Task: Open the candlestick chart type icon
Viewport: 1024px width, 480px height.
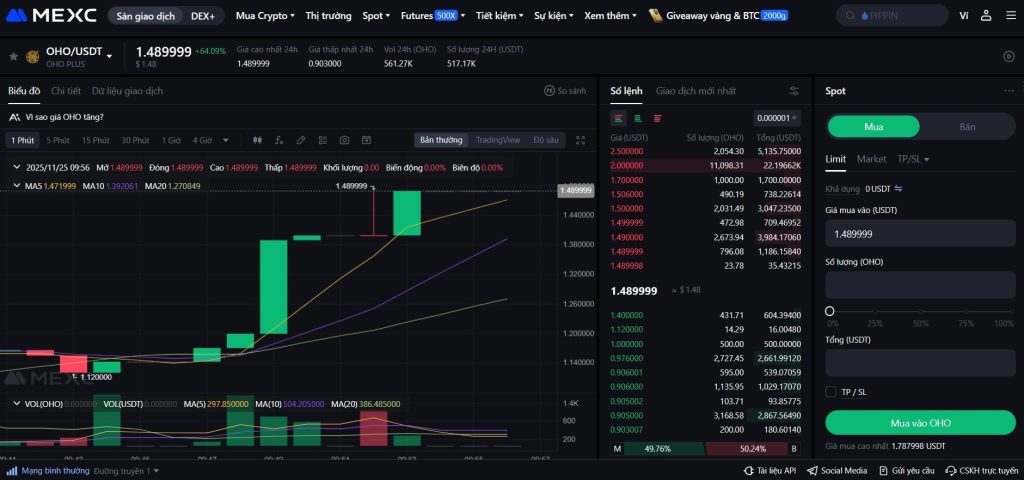Action: 257,140
